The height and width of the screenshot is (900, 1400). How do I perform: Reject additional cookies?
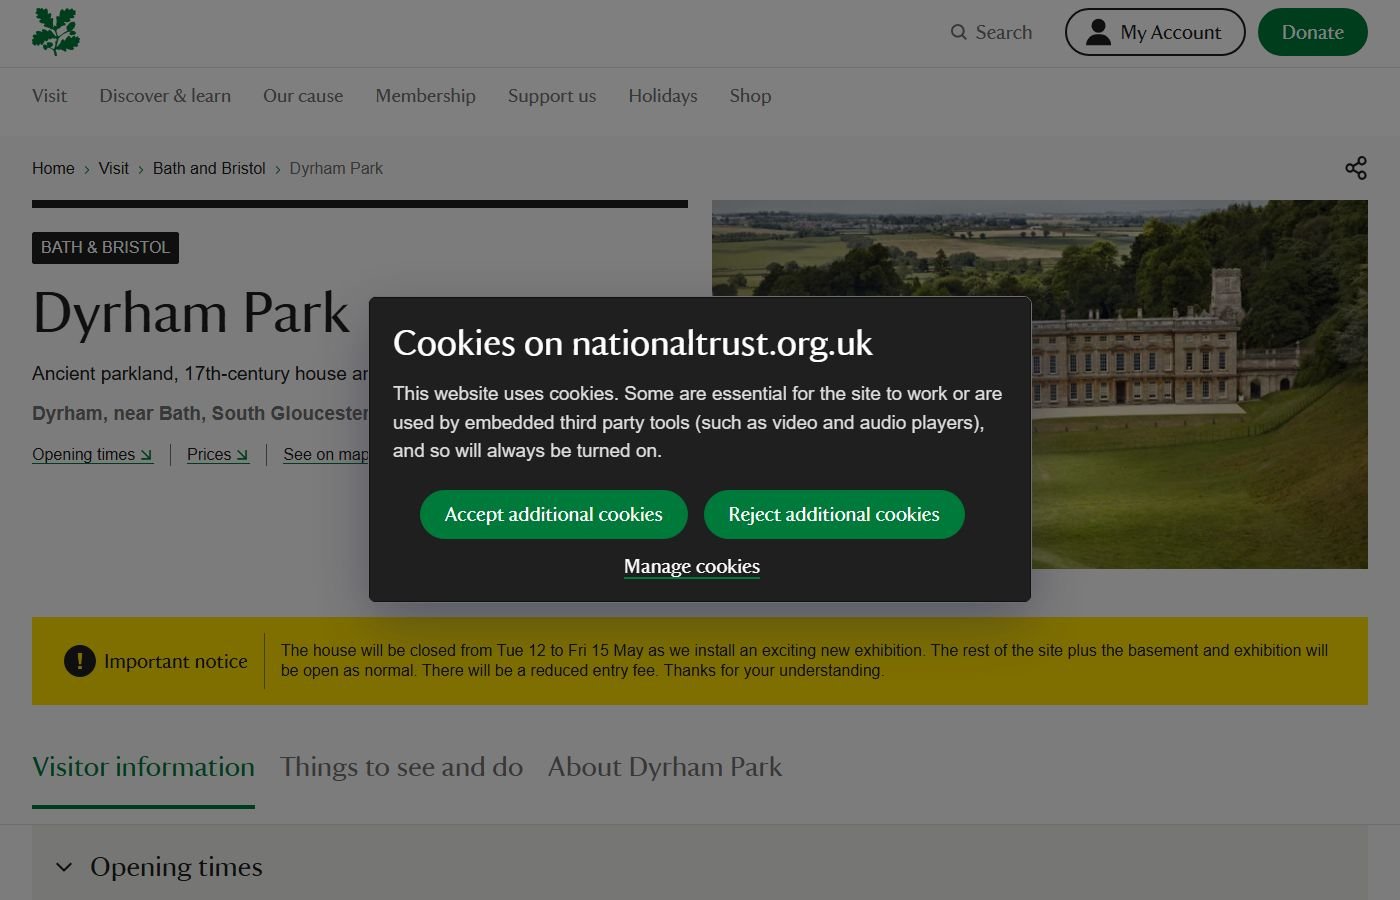pos(834,514)
